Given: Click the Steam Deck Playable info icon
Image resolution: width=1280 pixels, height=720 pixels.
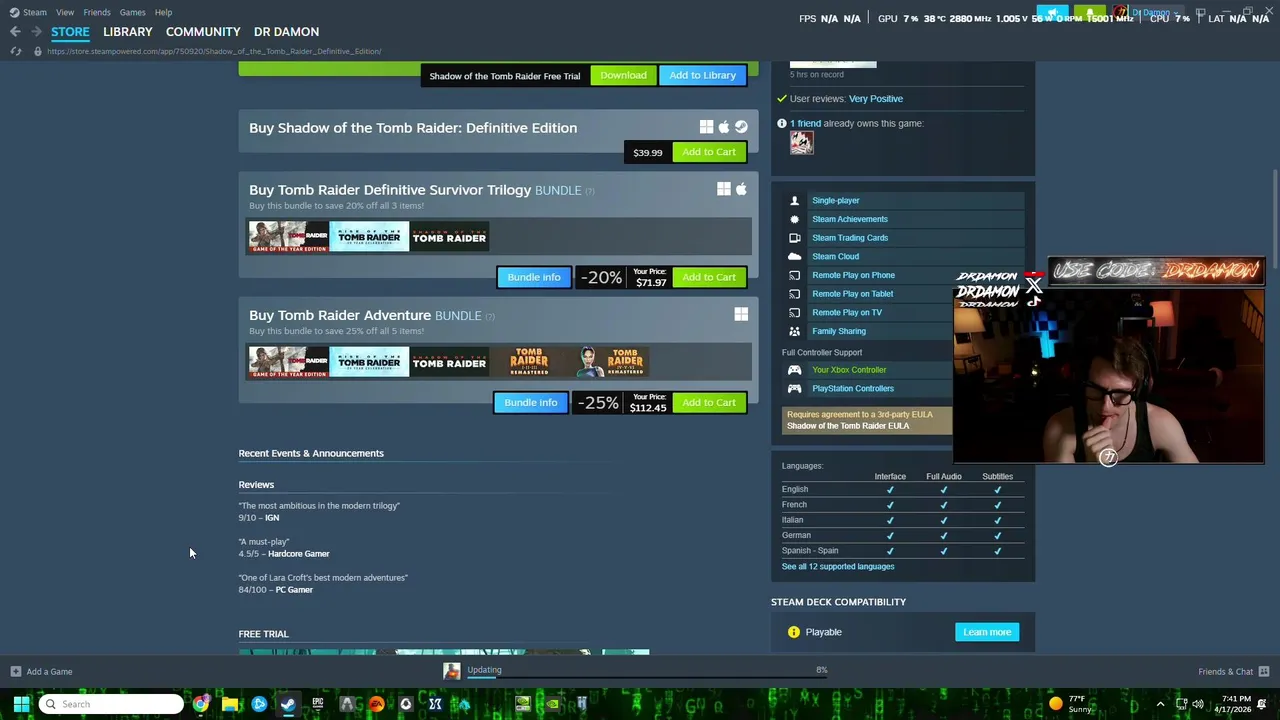Looking at the screenshot, I should point(794,632).
